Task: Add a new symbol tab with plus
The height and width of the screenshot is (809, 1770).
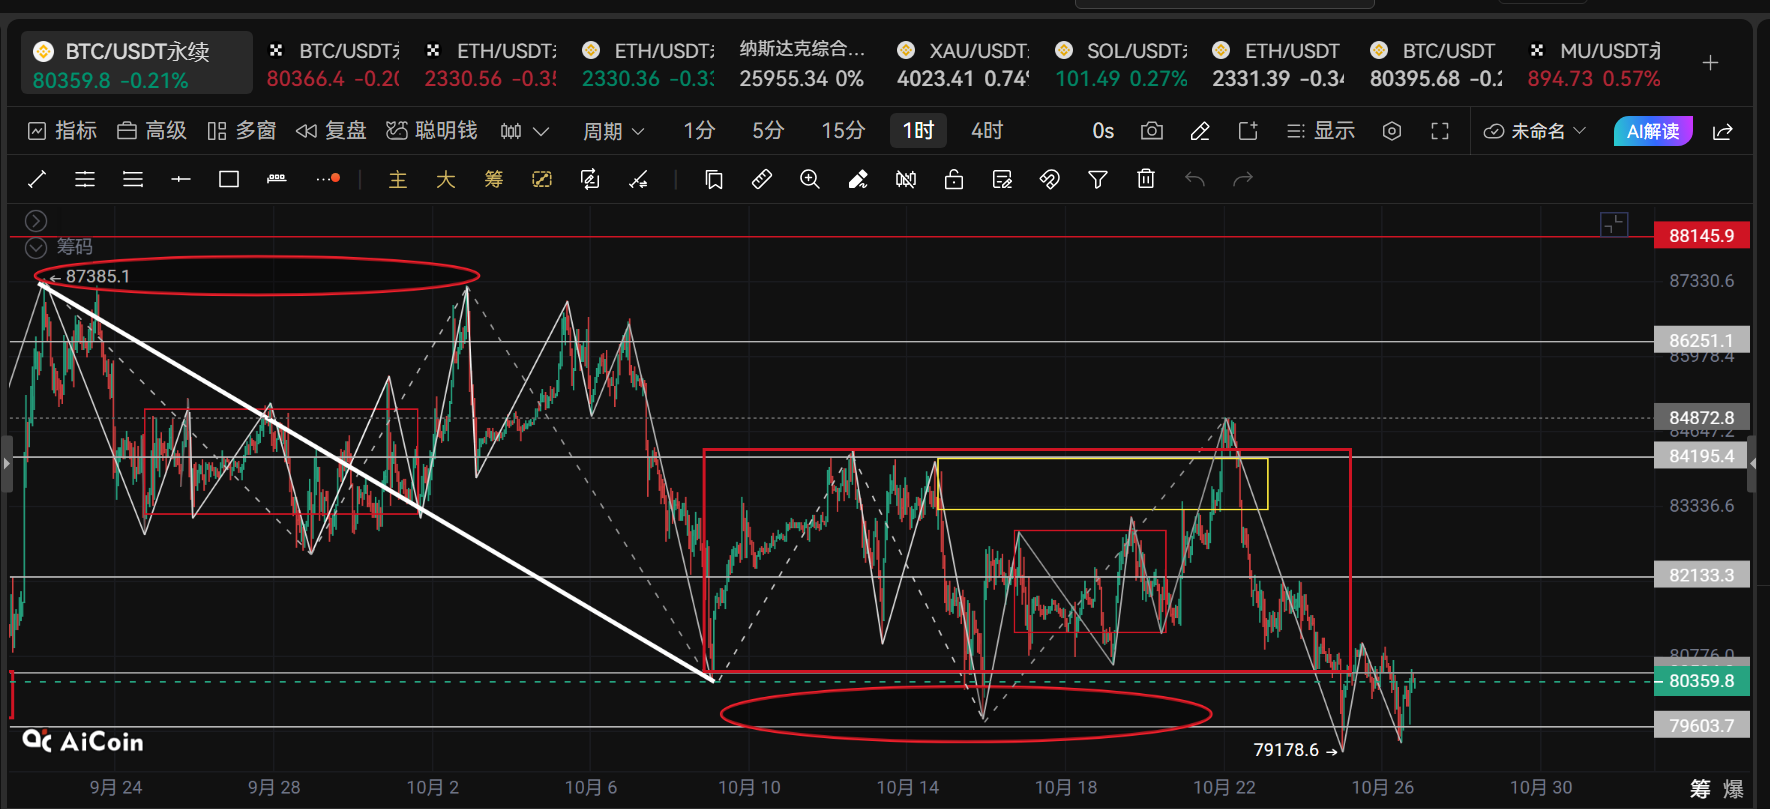Action: pyautogui.click(x=1711, y=63)
